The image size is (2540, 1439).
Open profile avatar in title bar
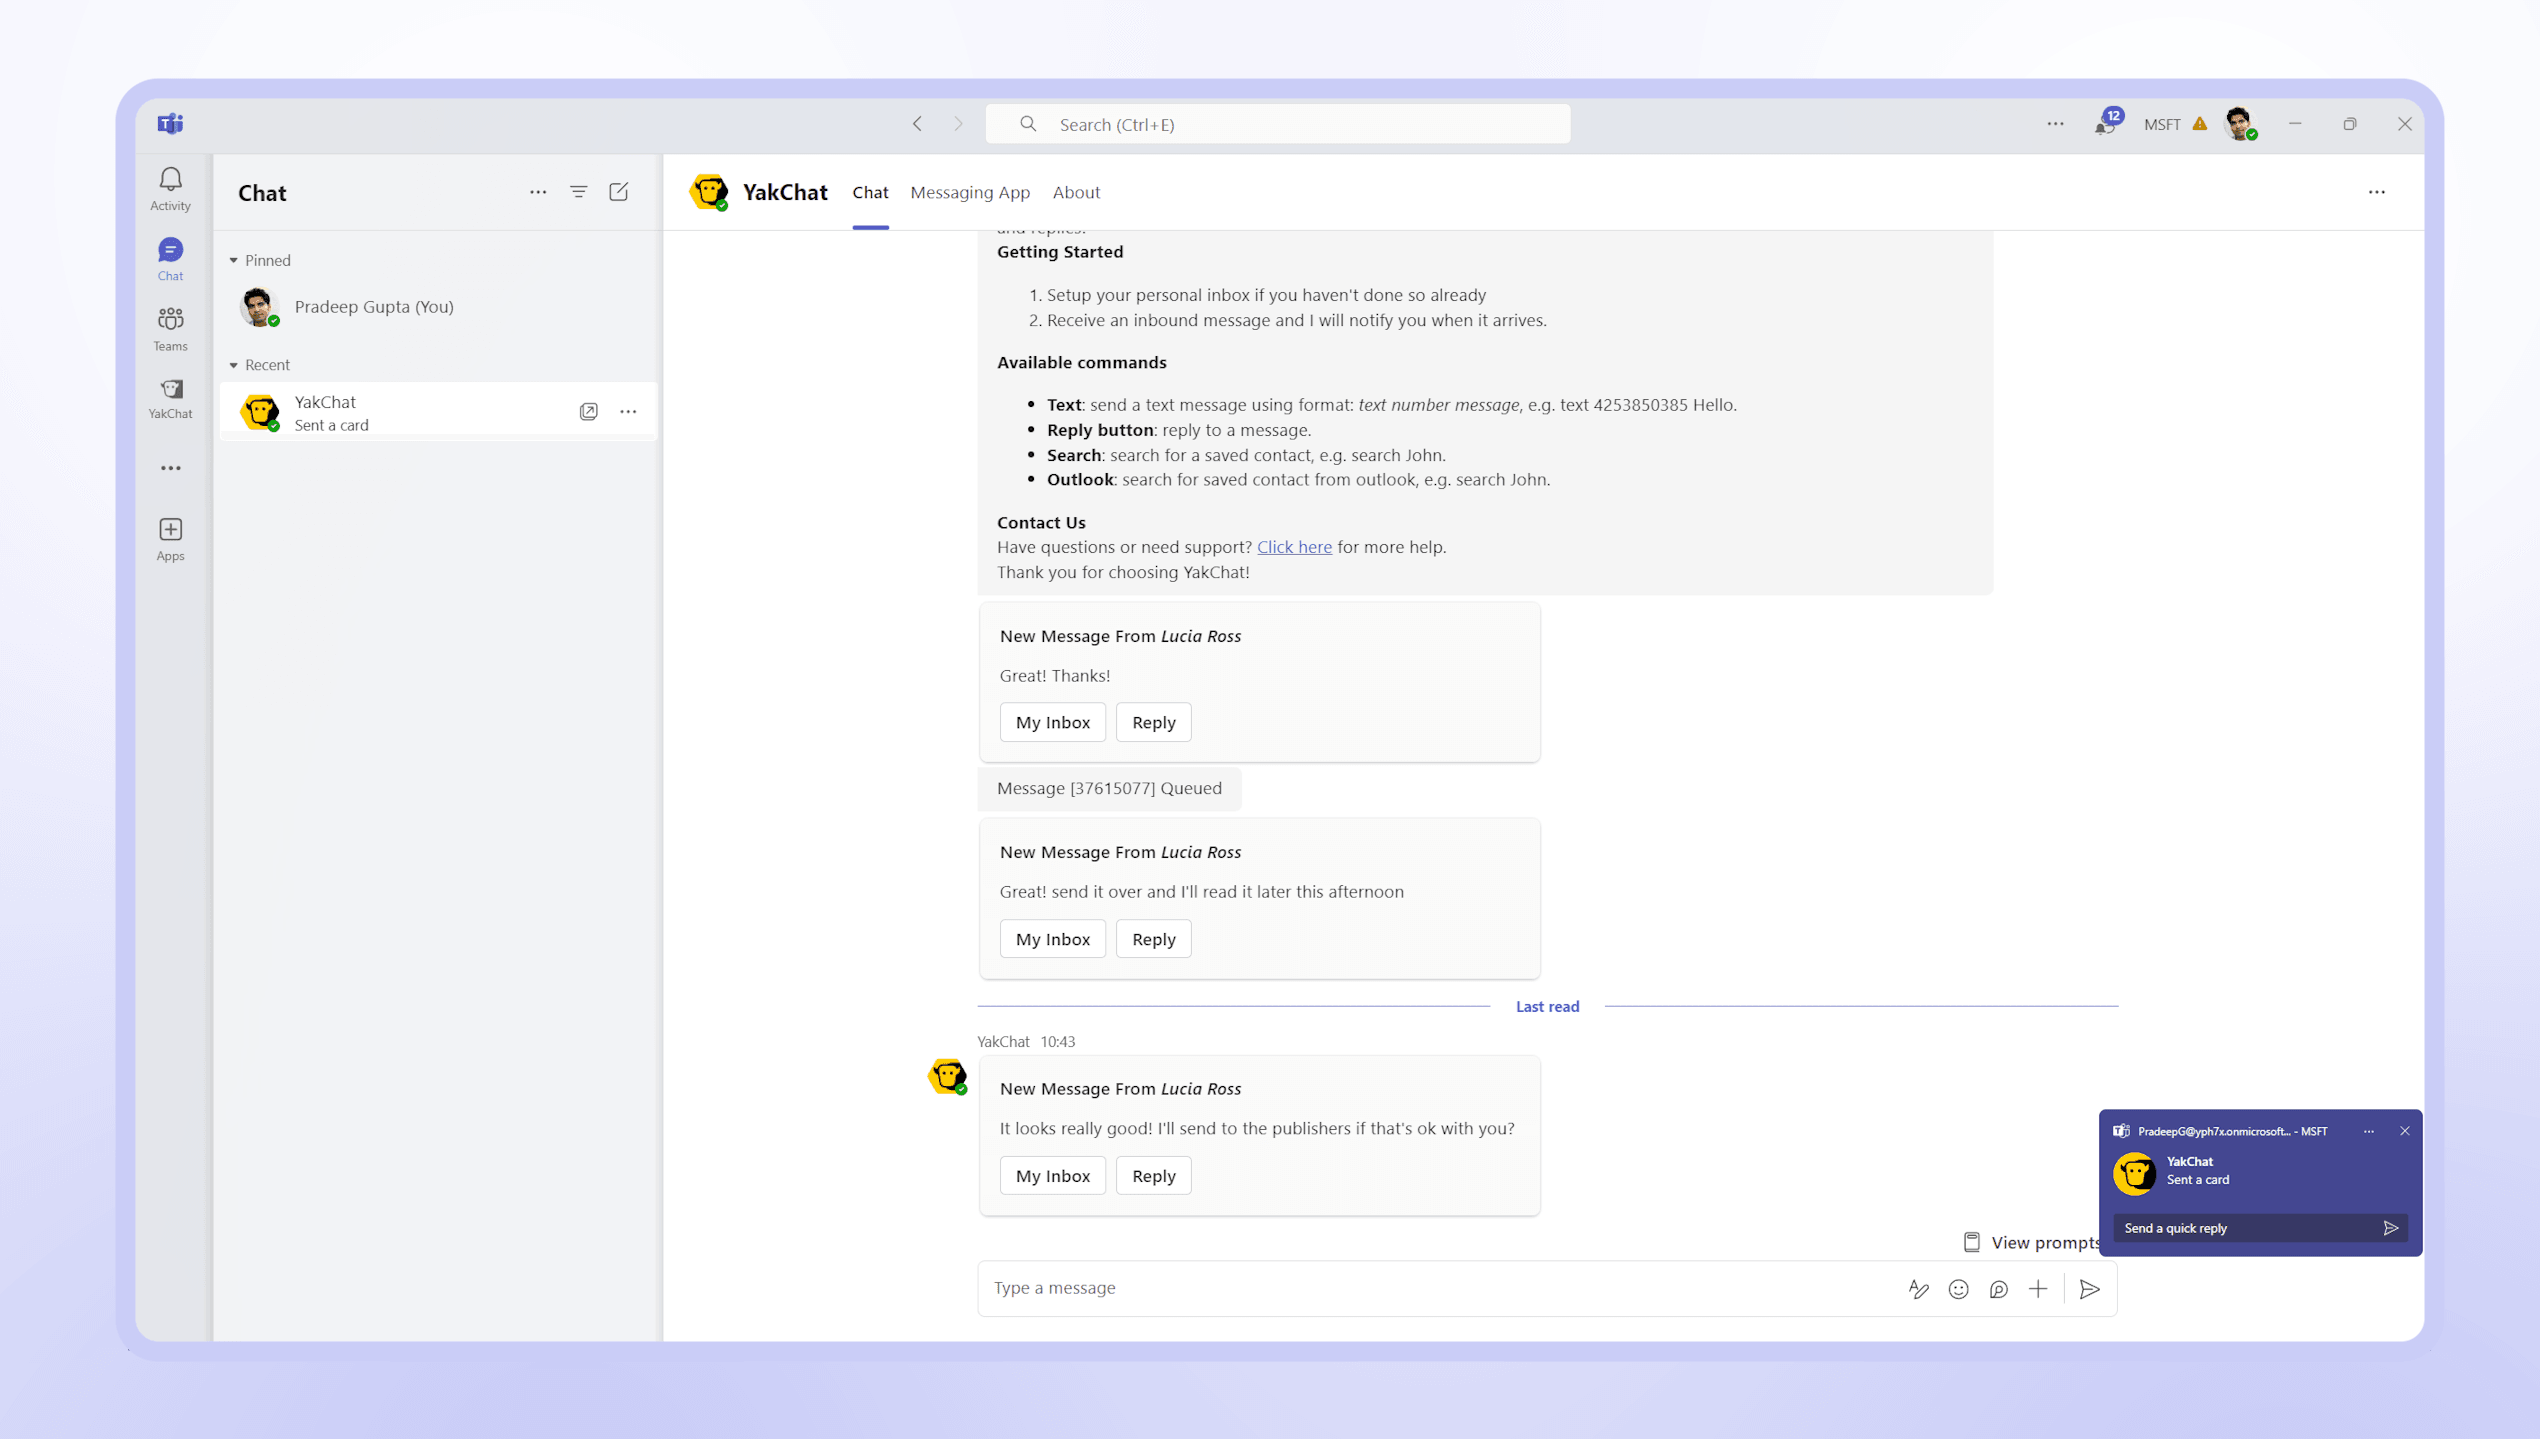point(2240,124)
